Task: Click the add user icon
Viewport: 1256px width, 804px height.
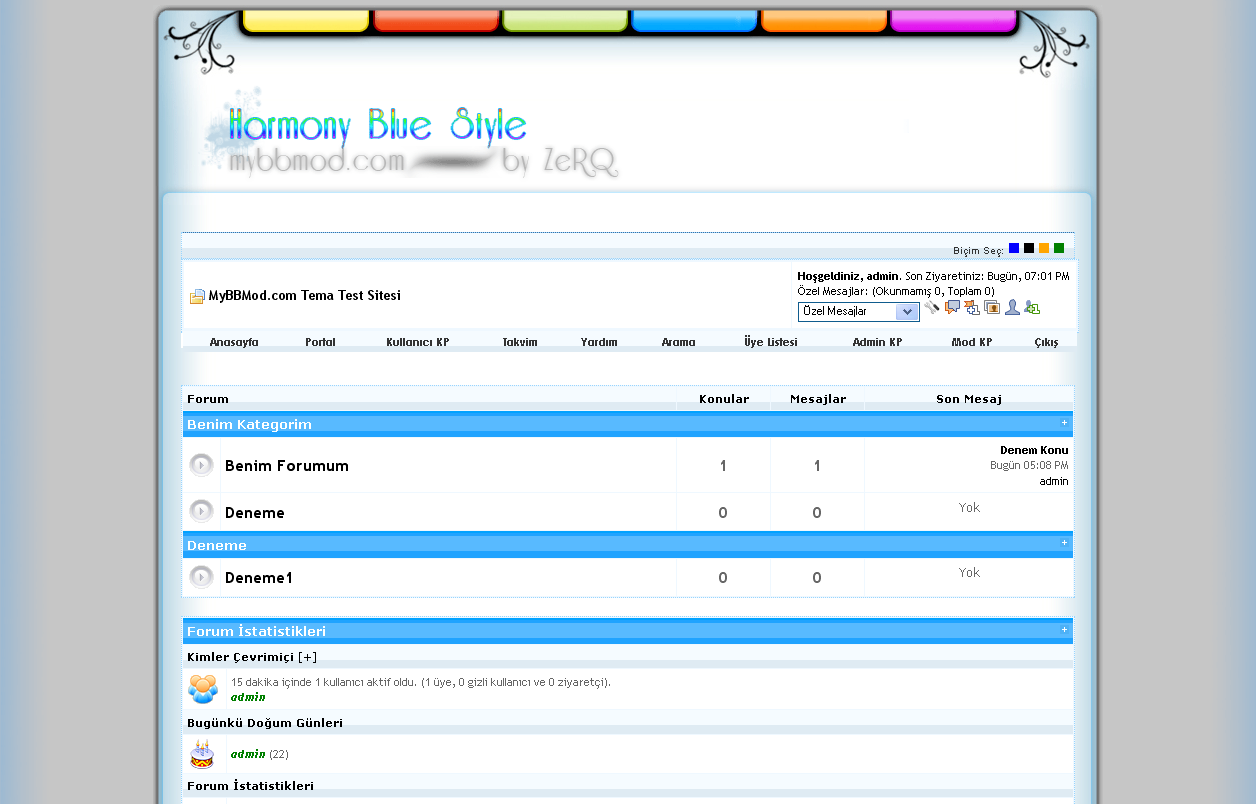Action: coord(1032,308)
